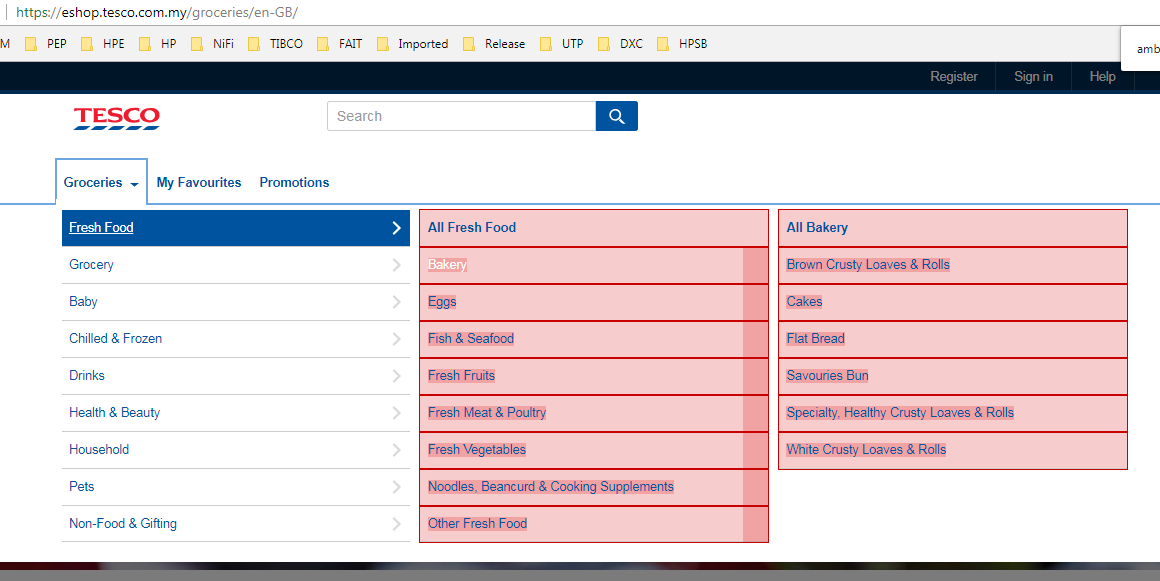Viewport: 1160px width, 581px height.
Task: Open the NiFi bookmark folder
Action: pos(213,44)
